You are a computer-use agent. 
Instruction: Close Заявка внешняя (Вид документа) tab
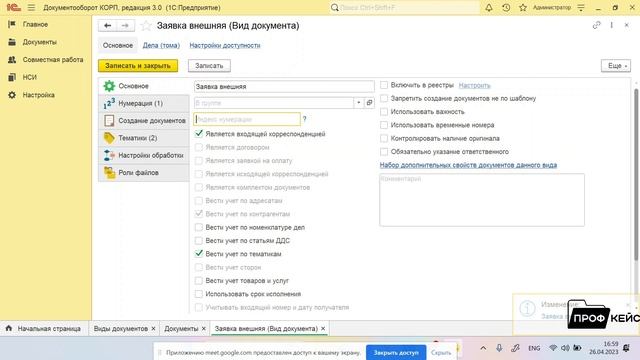[x=323, y=329]
